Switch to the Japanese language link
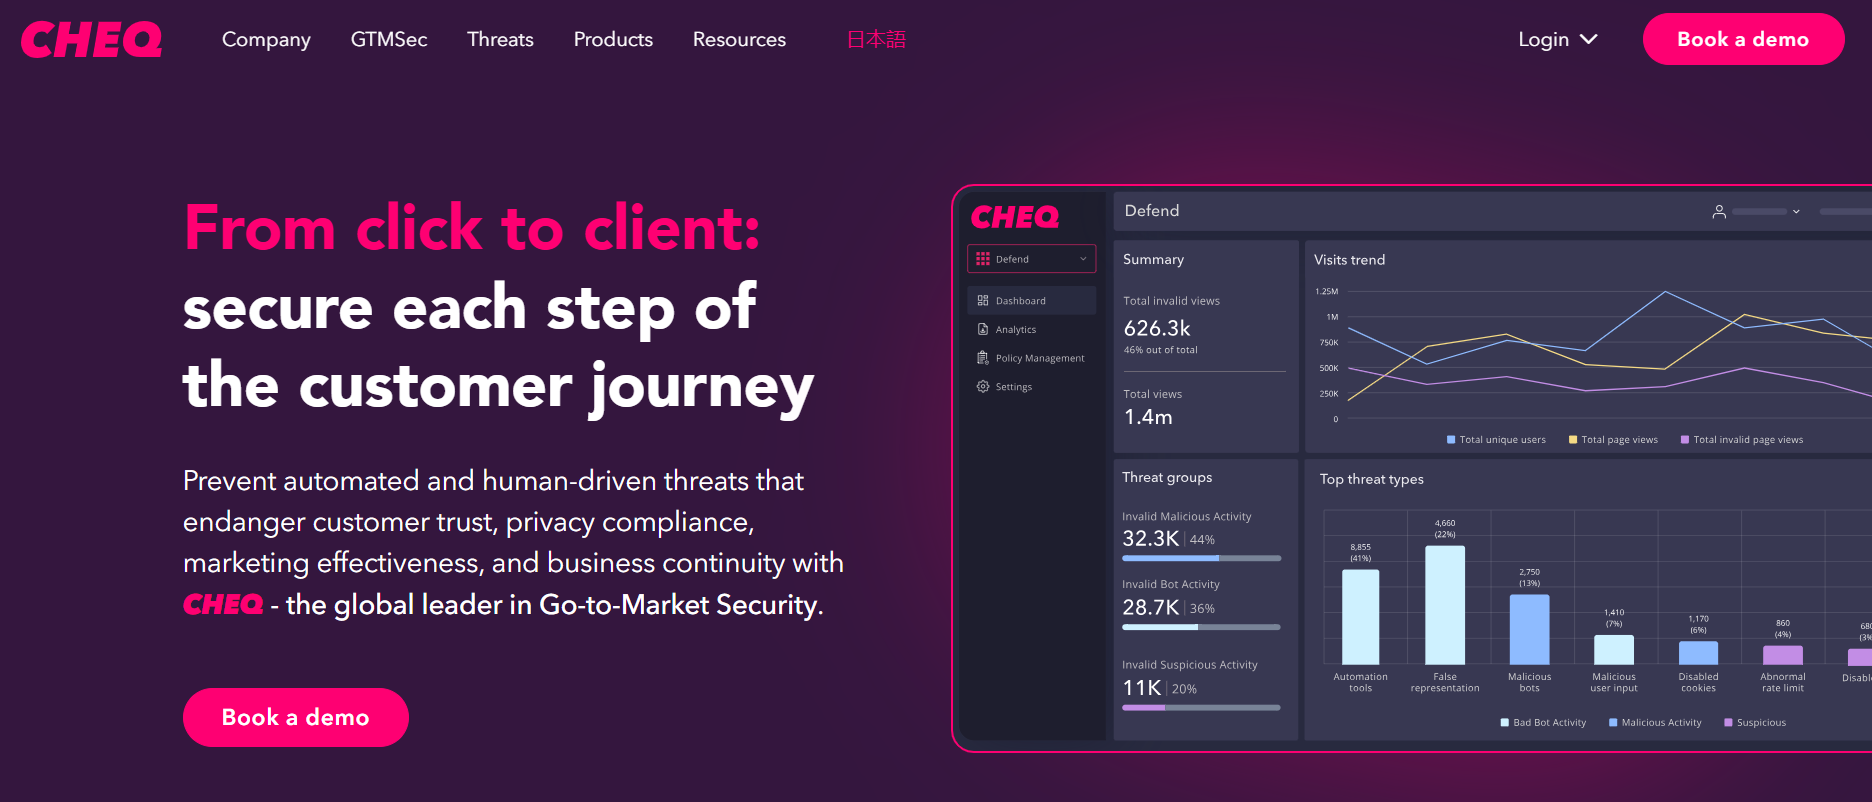Screen dimensions: 1872x802 [876, 39]
